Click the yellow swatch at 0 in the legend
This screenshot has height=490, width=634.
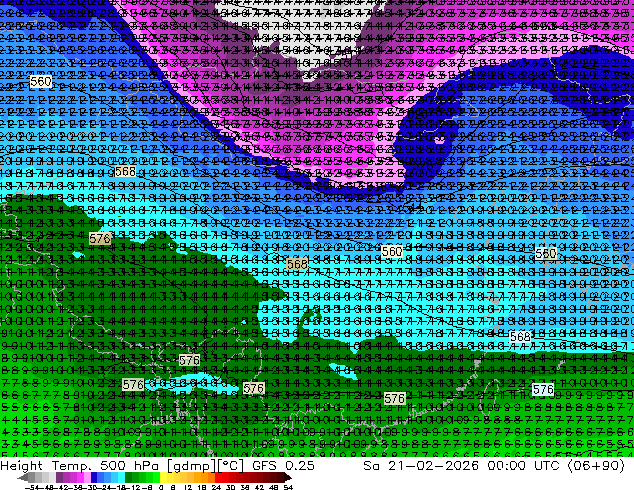pos(163,477)
